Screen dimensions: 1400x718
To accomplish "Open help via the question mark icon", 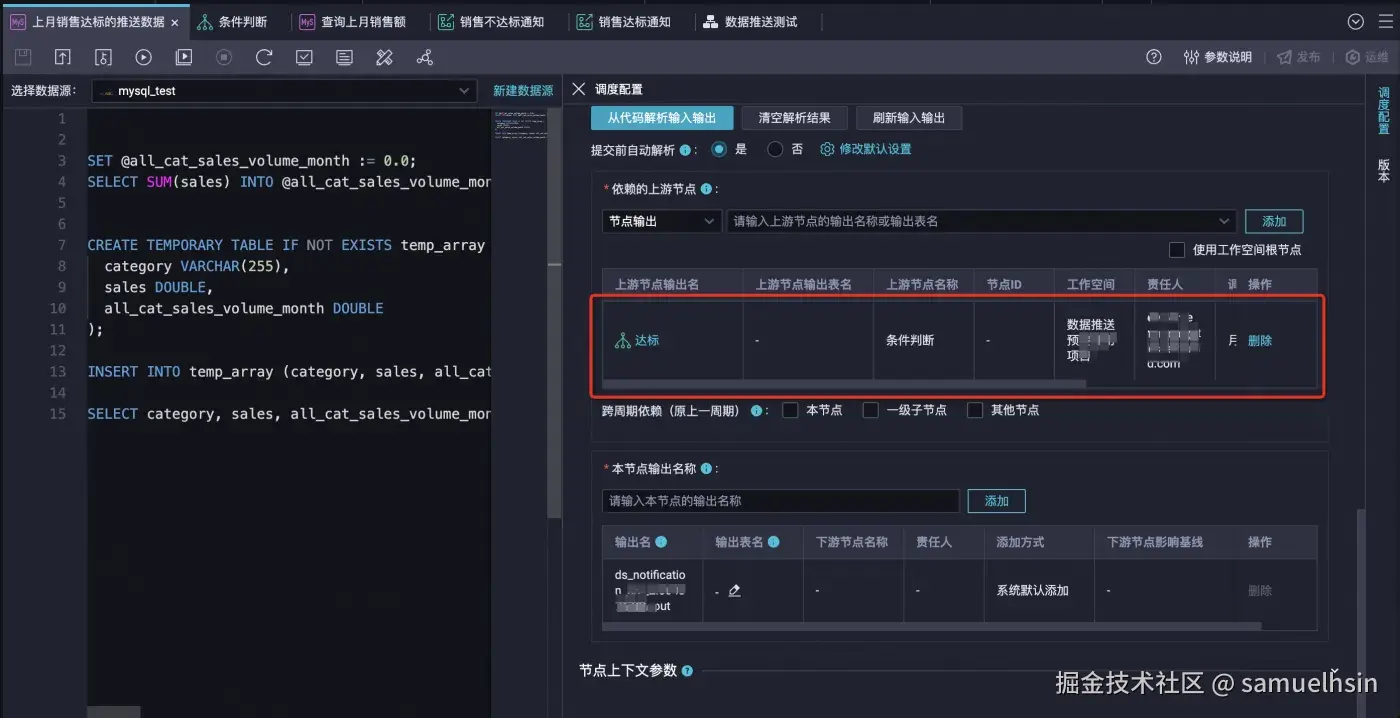I will click(x=1154, y=57).
